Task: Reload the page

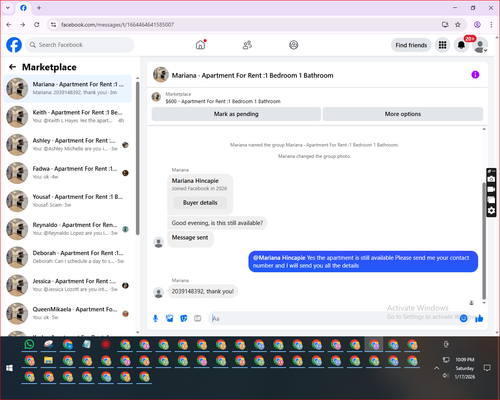Action: pyautogui.click(x=37, y=25)
